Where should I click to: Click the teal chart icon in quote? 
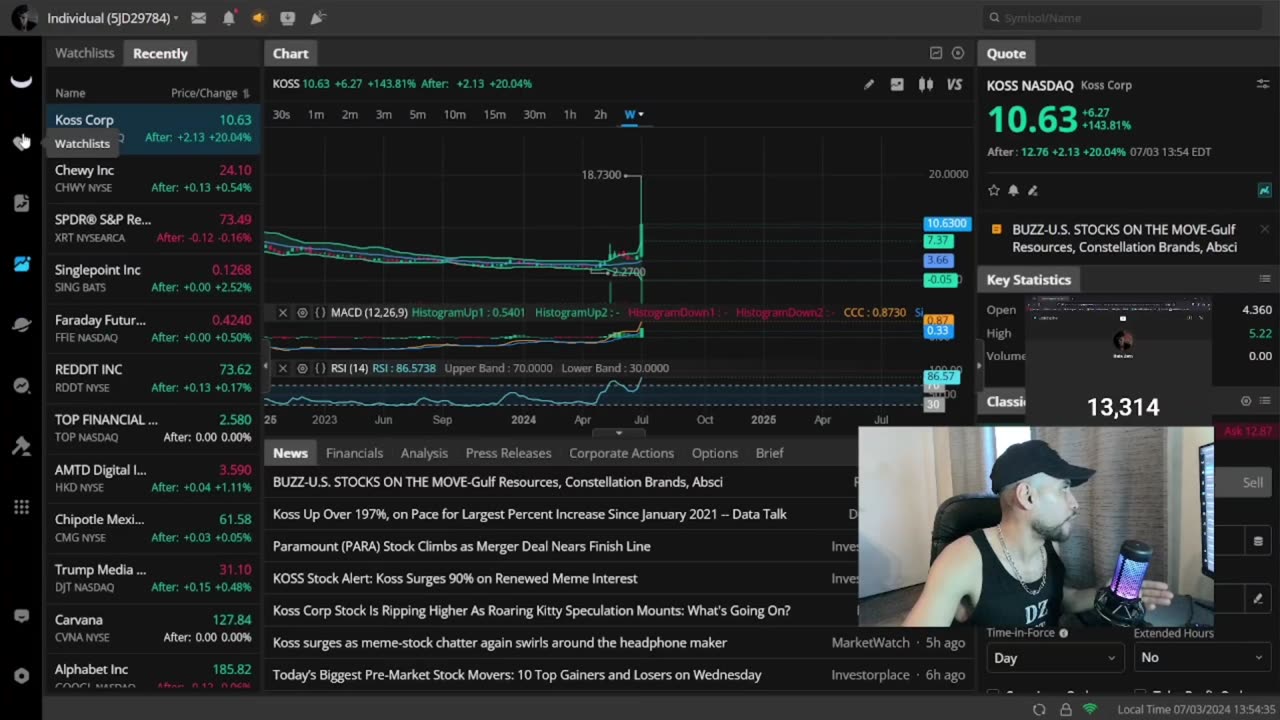[x=1264, y=190]
